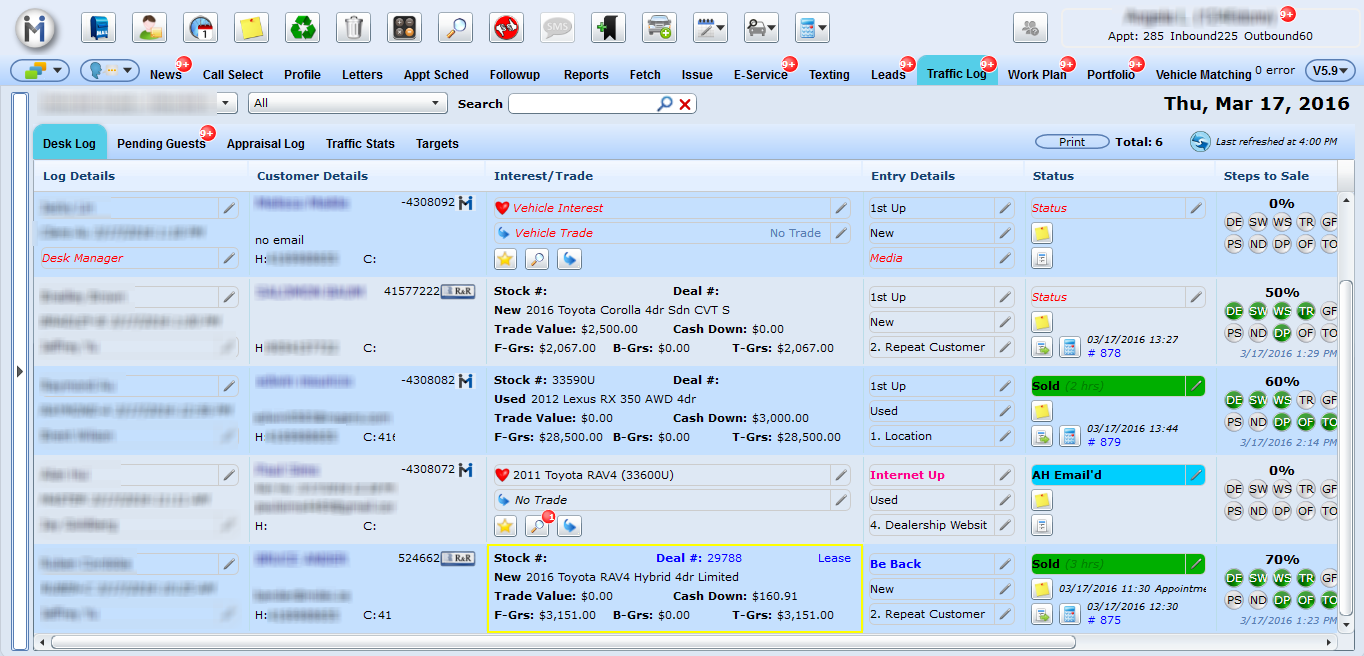This screenshot has height=656, width=1364.
Task: Click the yellow sticky note toolbar icon
Action: pyautogui.click(x=251, y=28)
